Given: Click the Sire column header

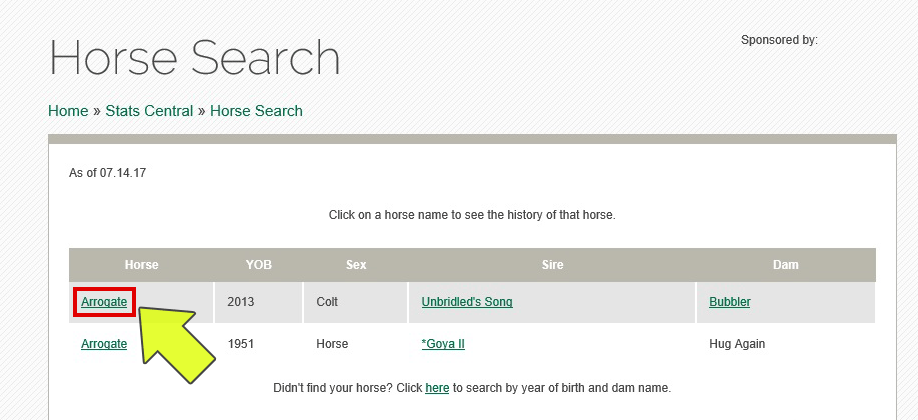Looking at the screenshot, I should click(x=552, y=265).
